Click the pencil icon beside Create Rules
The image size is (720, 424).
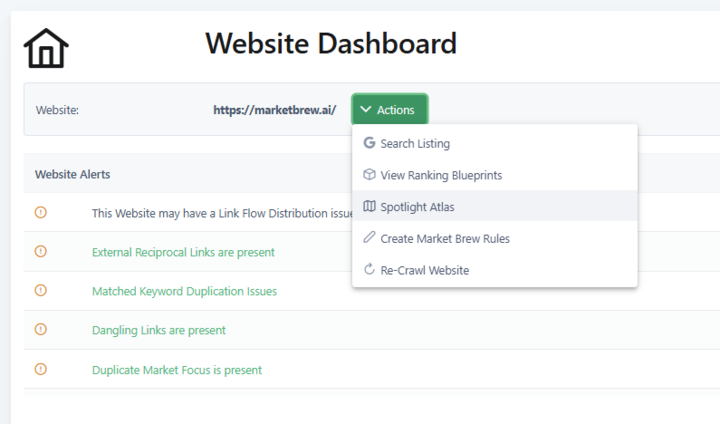point(369,237)
